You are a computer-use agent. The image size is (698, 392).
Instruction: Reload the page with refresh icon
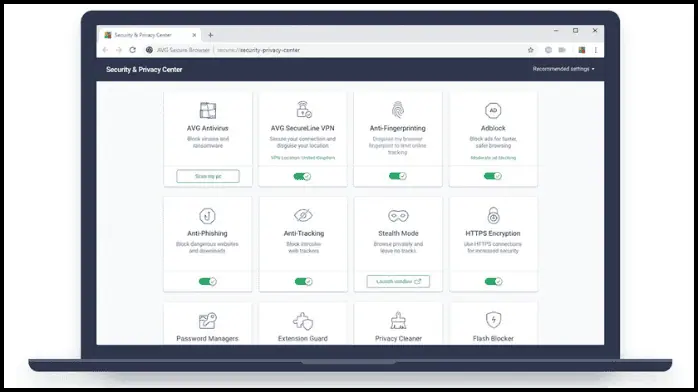pos(133,50)
